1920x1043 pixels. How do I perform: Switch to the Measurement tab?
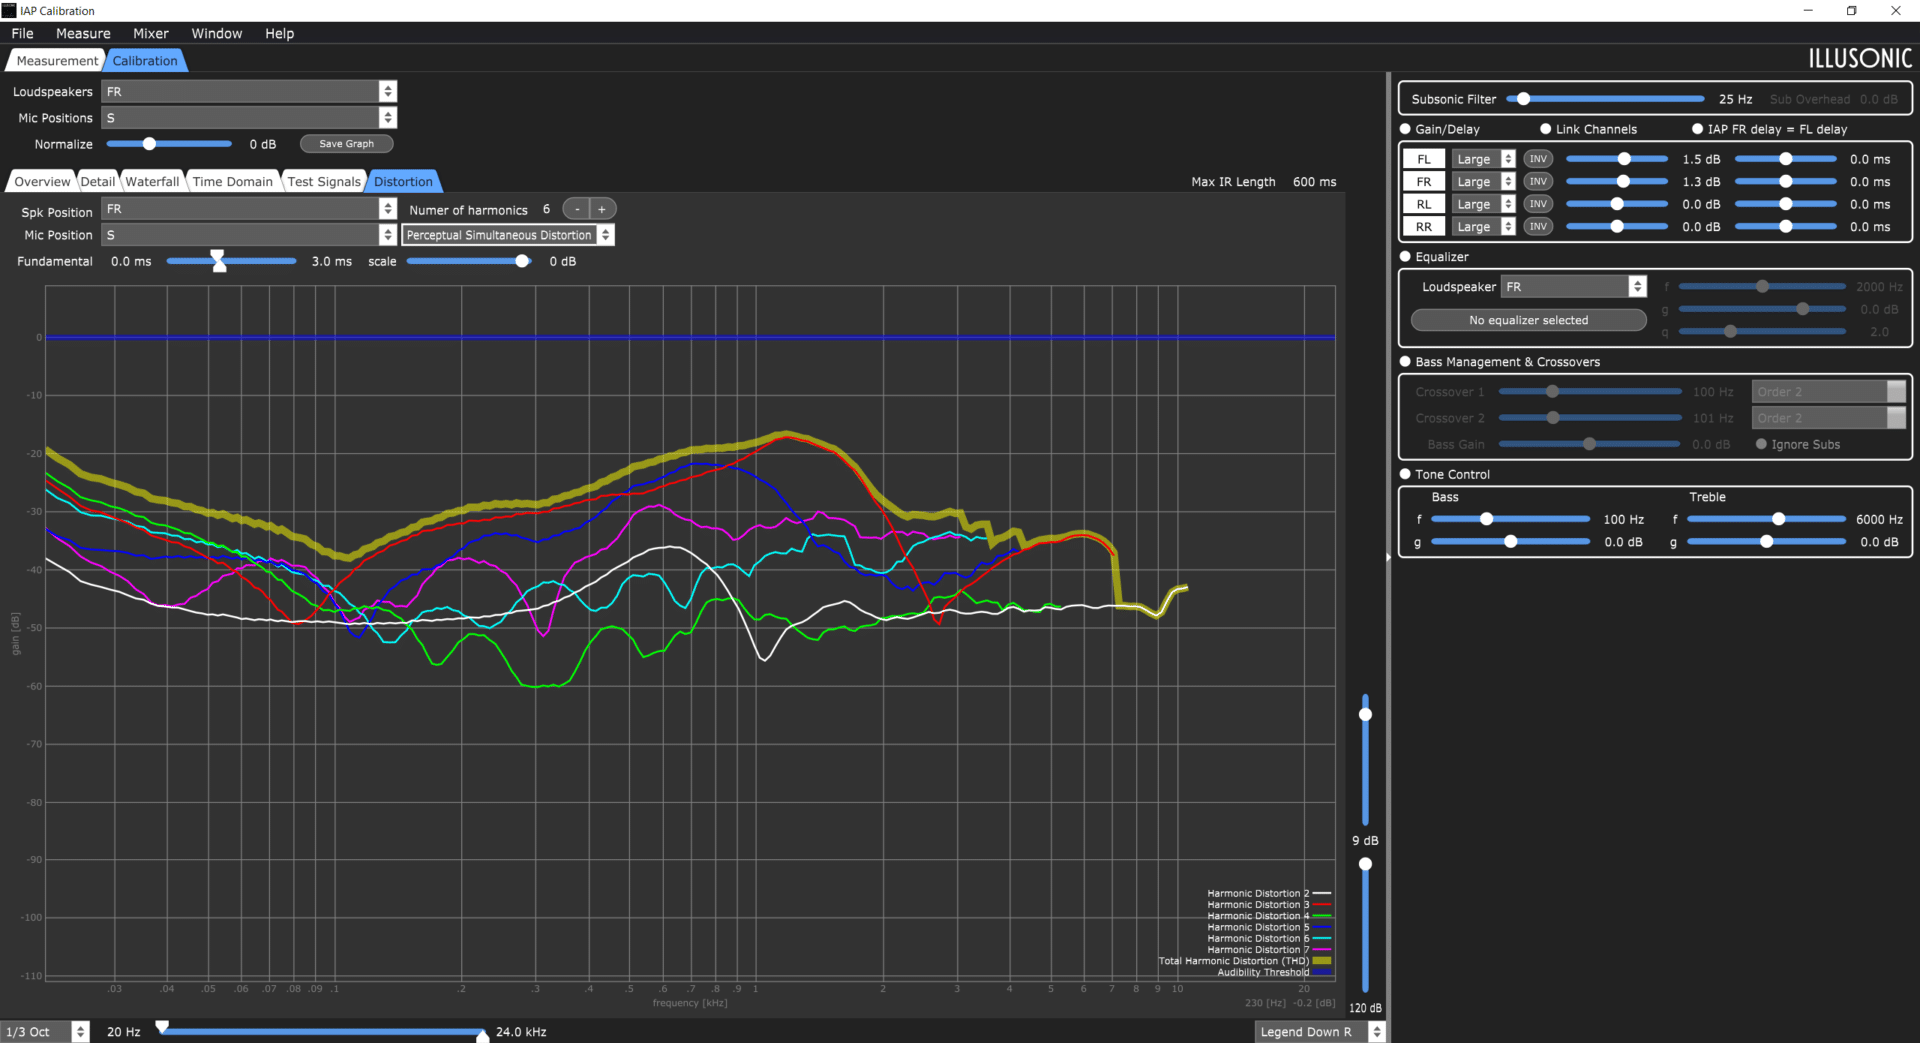(57, 61)
